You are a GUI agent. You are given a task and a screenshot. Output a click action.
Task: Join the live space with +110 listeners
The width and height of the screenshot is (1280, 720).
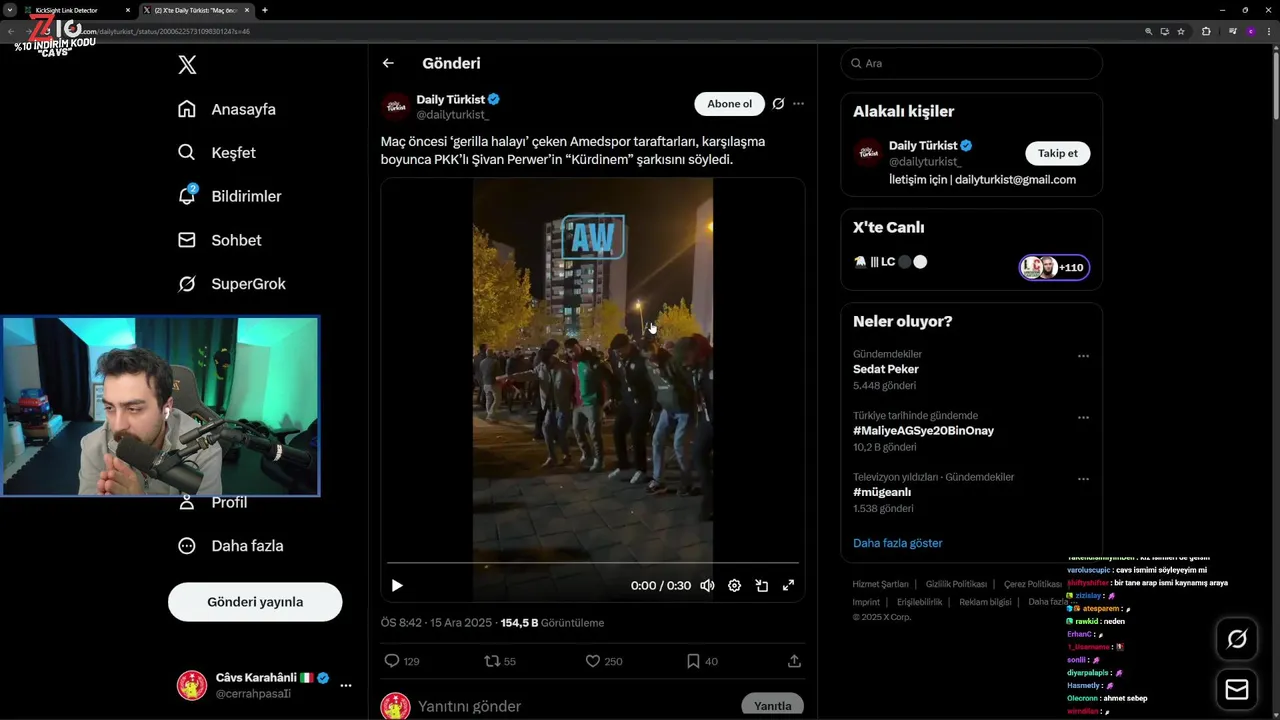[1054, 267]
